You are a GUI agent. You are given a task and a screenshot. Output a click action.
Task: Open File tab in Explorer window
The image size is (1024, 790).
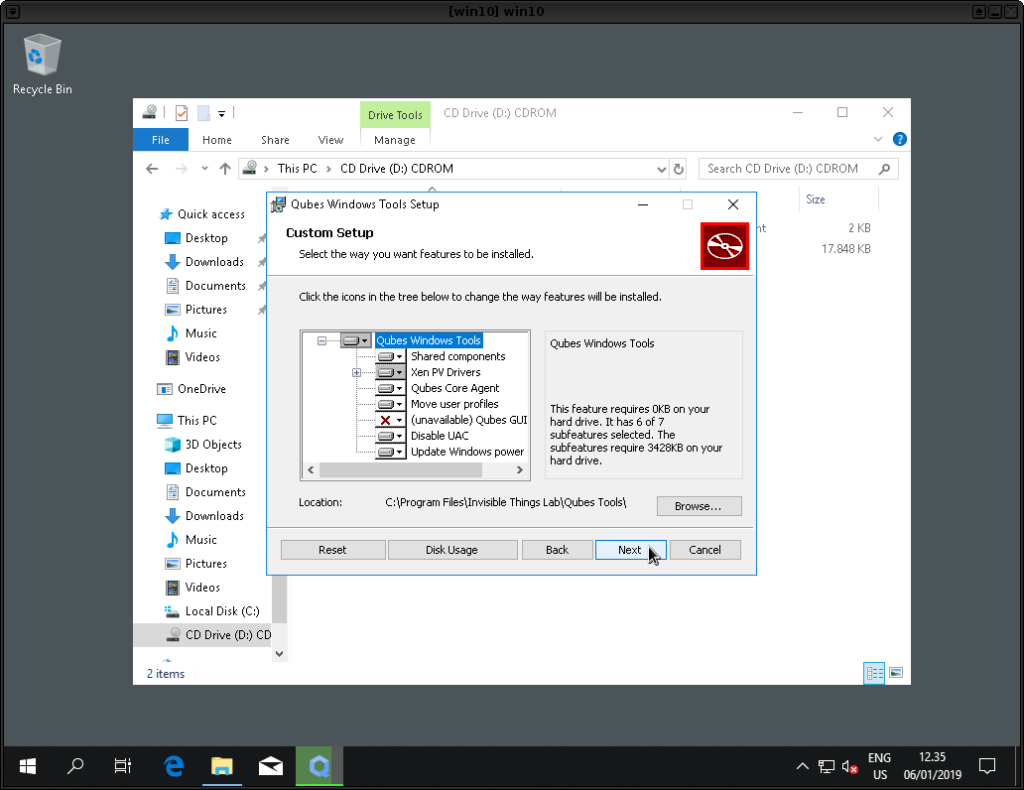point(161,140)
